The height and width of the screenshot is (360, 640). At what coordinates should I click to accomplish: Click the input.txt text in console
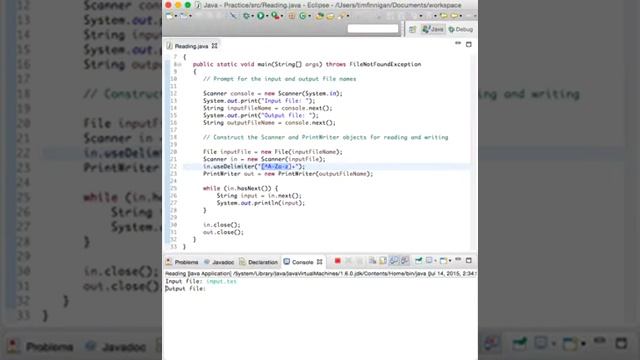(x=221, y=281)
